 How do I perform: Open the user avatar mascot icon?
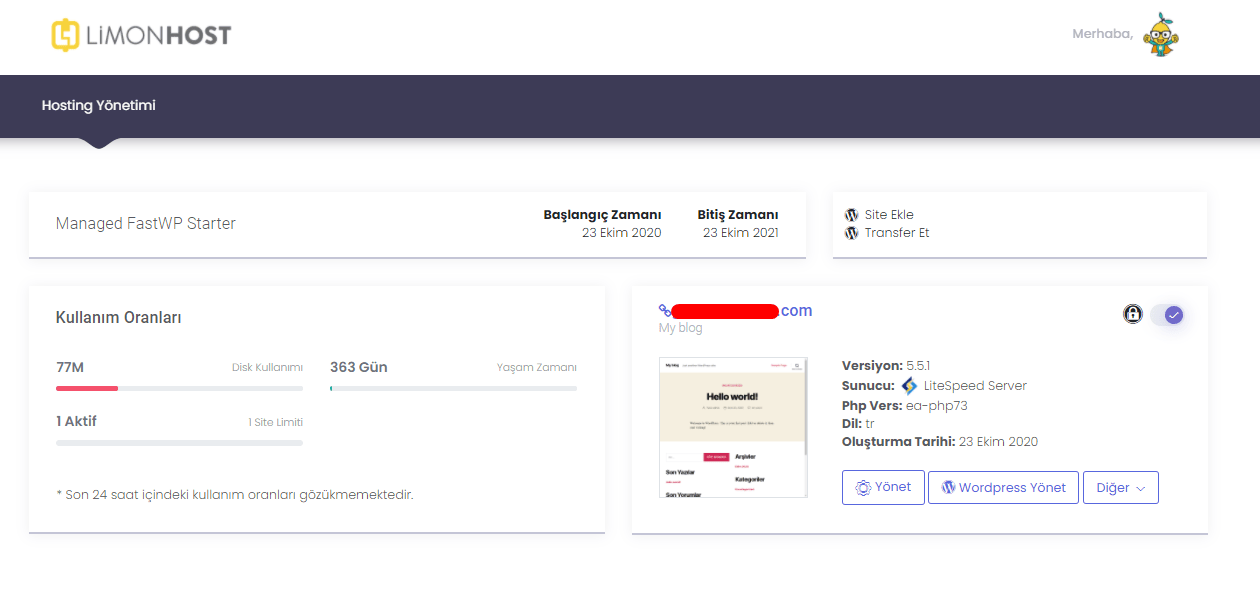[1161, 34]
